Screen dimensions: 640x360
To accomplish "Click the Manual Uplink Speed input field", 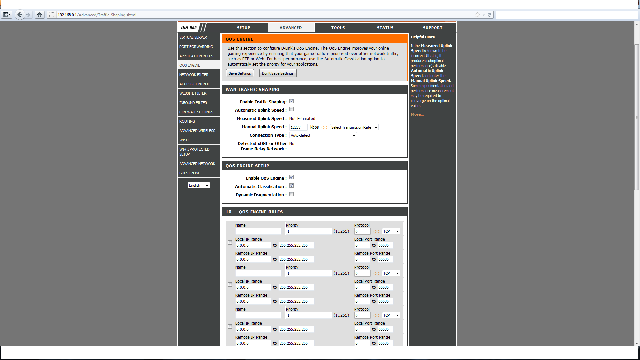I will coord(298,127).
